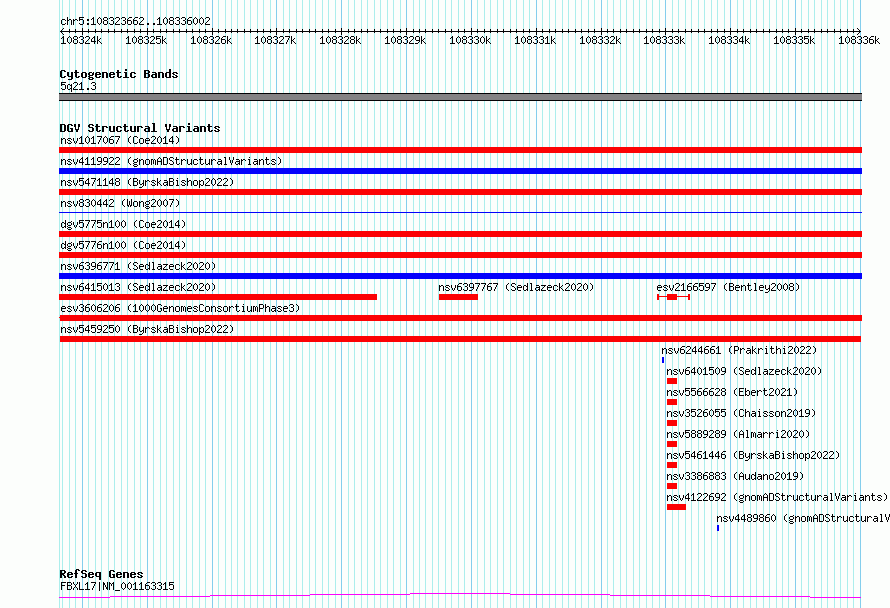This screenshot has height=608, width=890.
Task: Click the nsv1017067 (Coe2014) variant label
Action: click(x=120, y=140)
